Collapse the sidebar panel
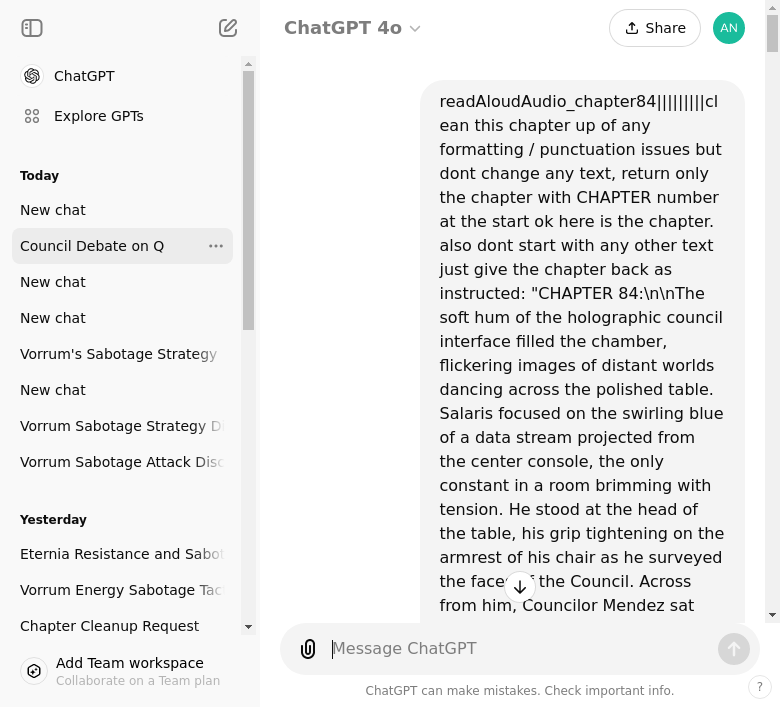 (x=32, y=28)
